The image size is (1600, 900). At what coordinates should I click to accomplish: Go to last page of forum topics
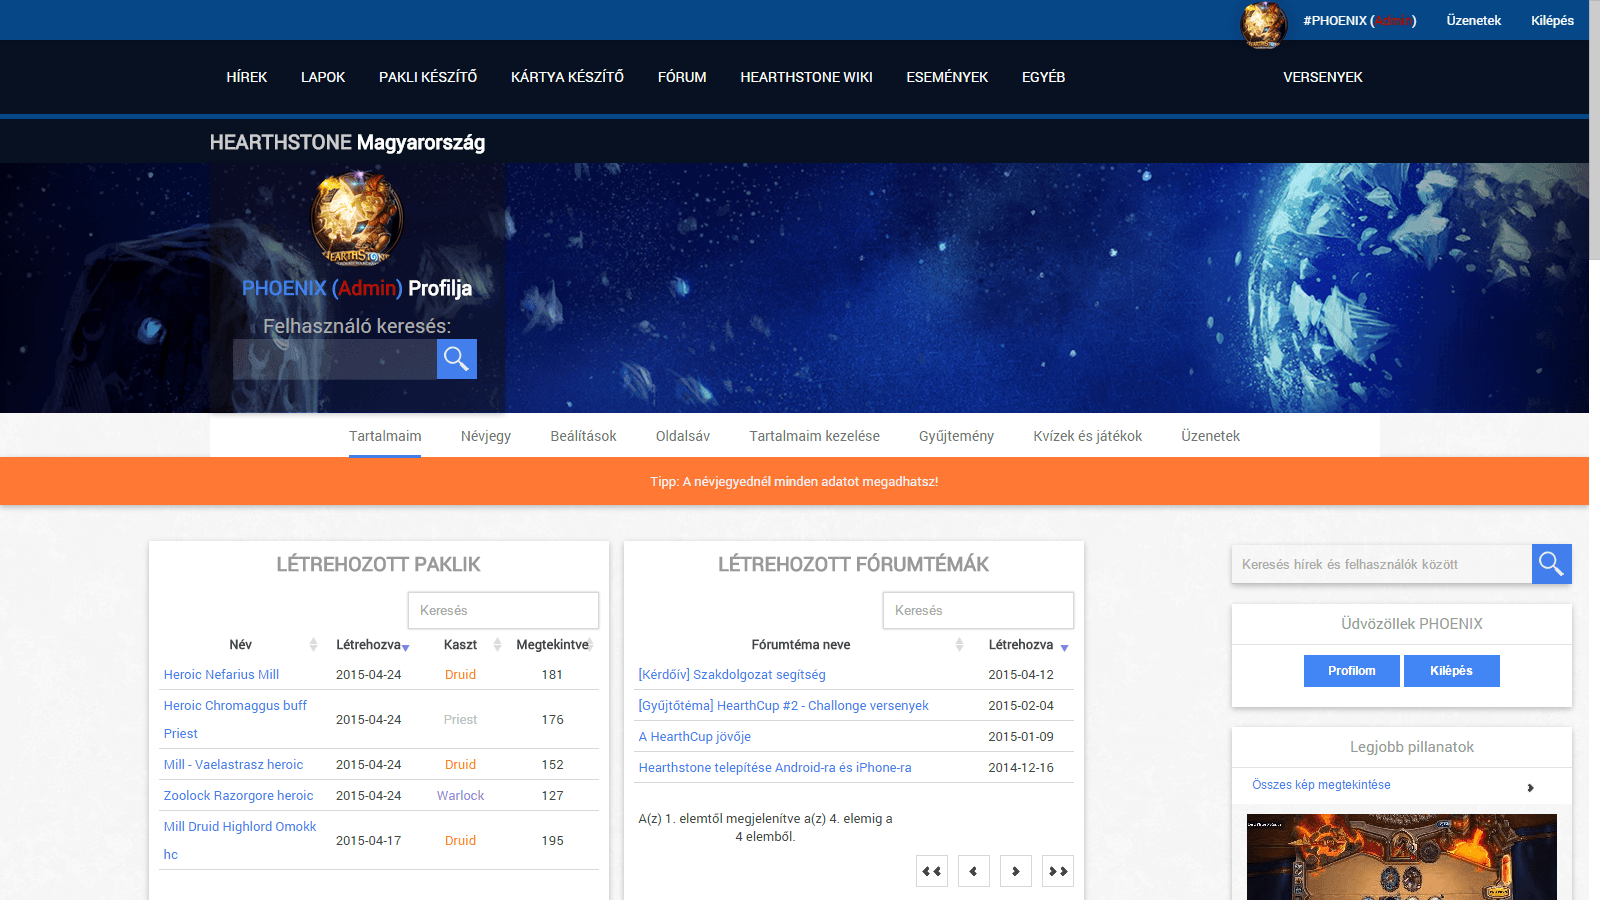(x=1058, y=871)
